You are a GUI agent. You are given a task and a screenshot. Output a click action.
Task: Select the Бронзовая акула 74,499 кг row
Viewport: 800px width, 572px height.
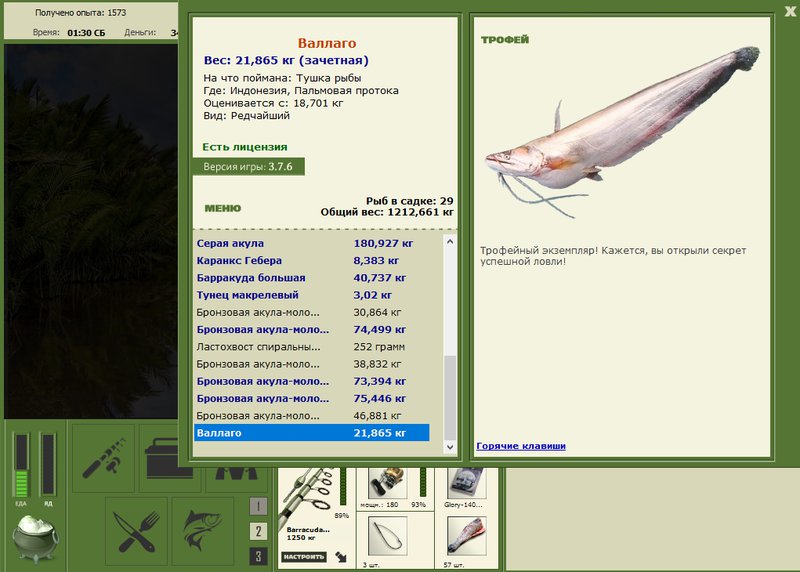312,330
